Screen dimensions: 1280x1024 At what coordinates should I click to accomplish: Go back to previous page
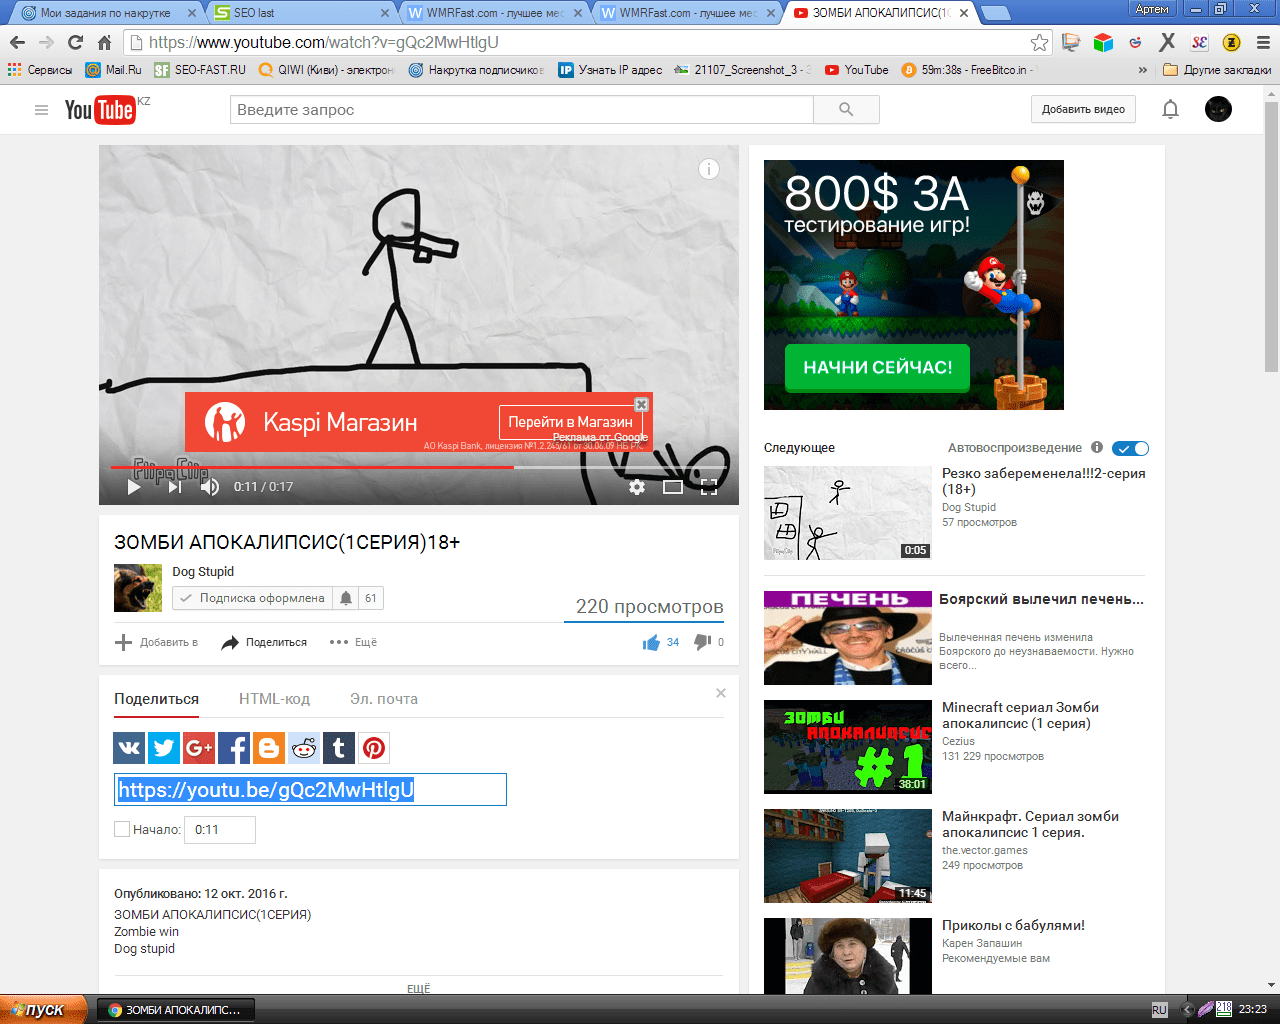(x=17, y=42)
